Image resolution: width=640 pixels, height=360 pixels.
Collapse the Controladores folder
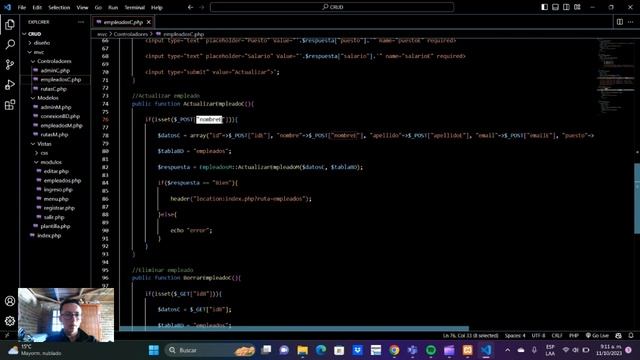(x=55, y=61)
